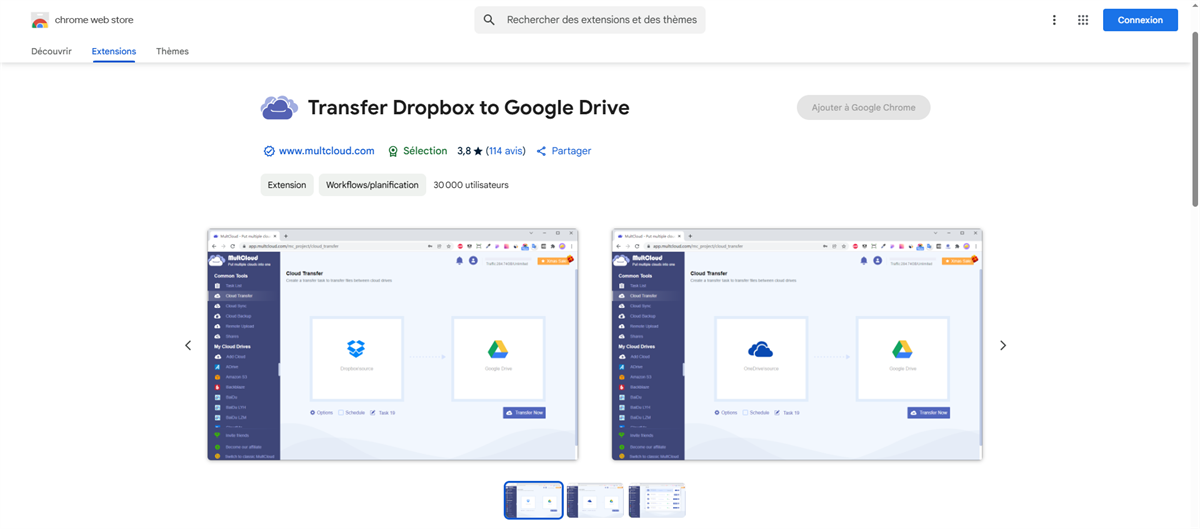Click the MultCloud extension cloud icon
This screenshot has height=529, width=1200.
click(x=279, y=108)
